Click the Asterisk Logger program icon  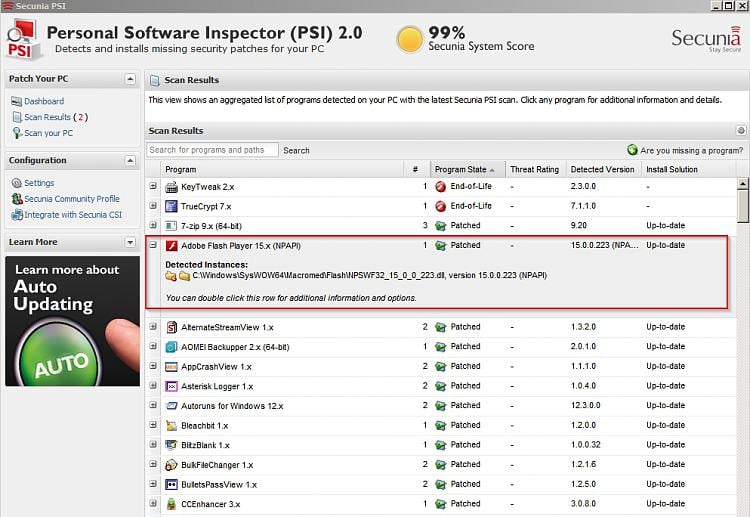click(x=171, y=386)
